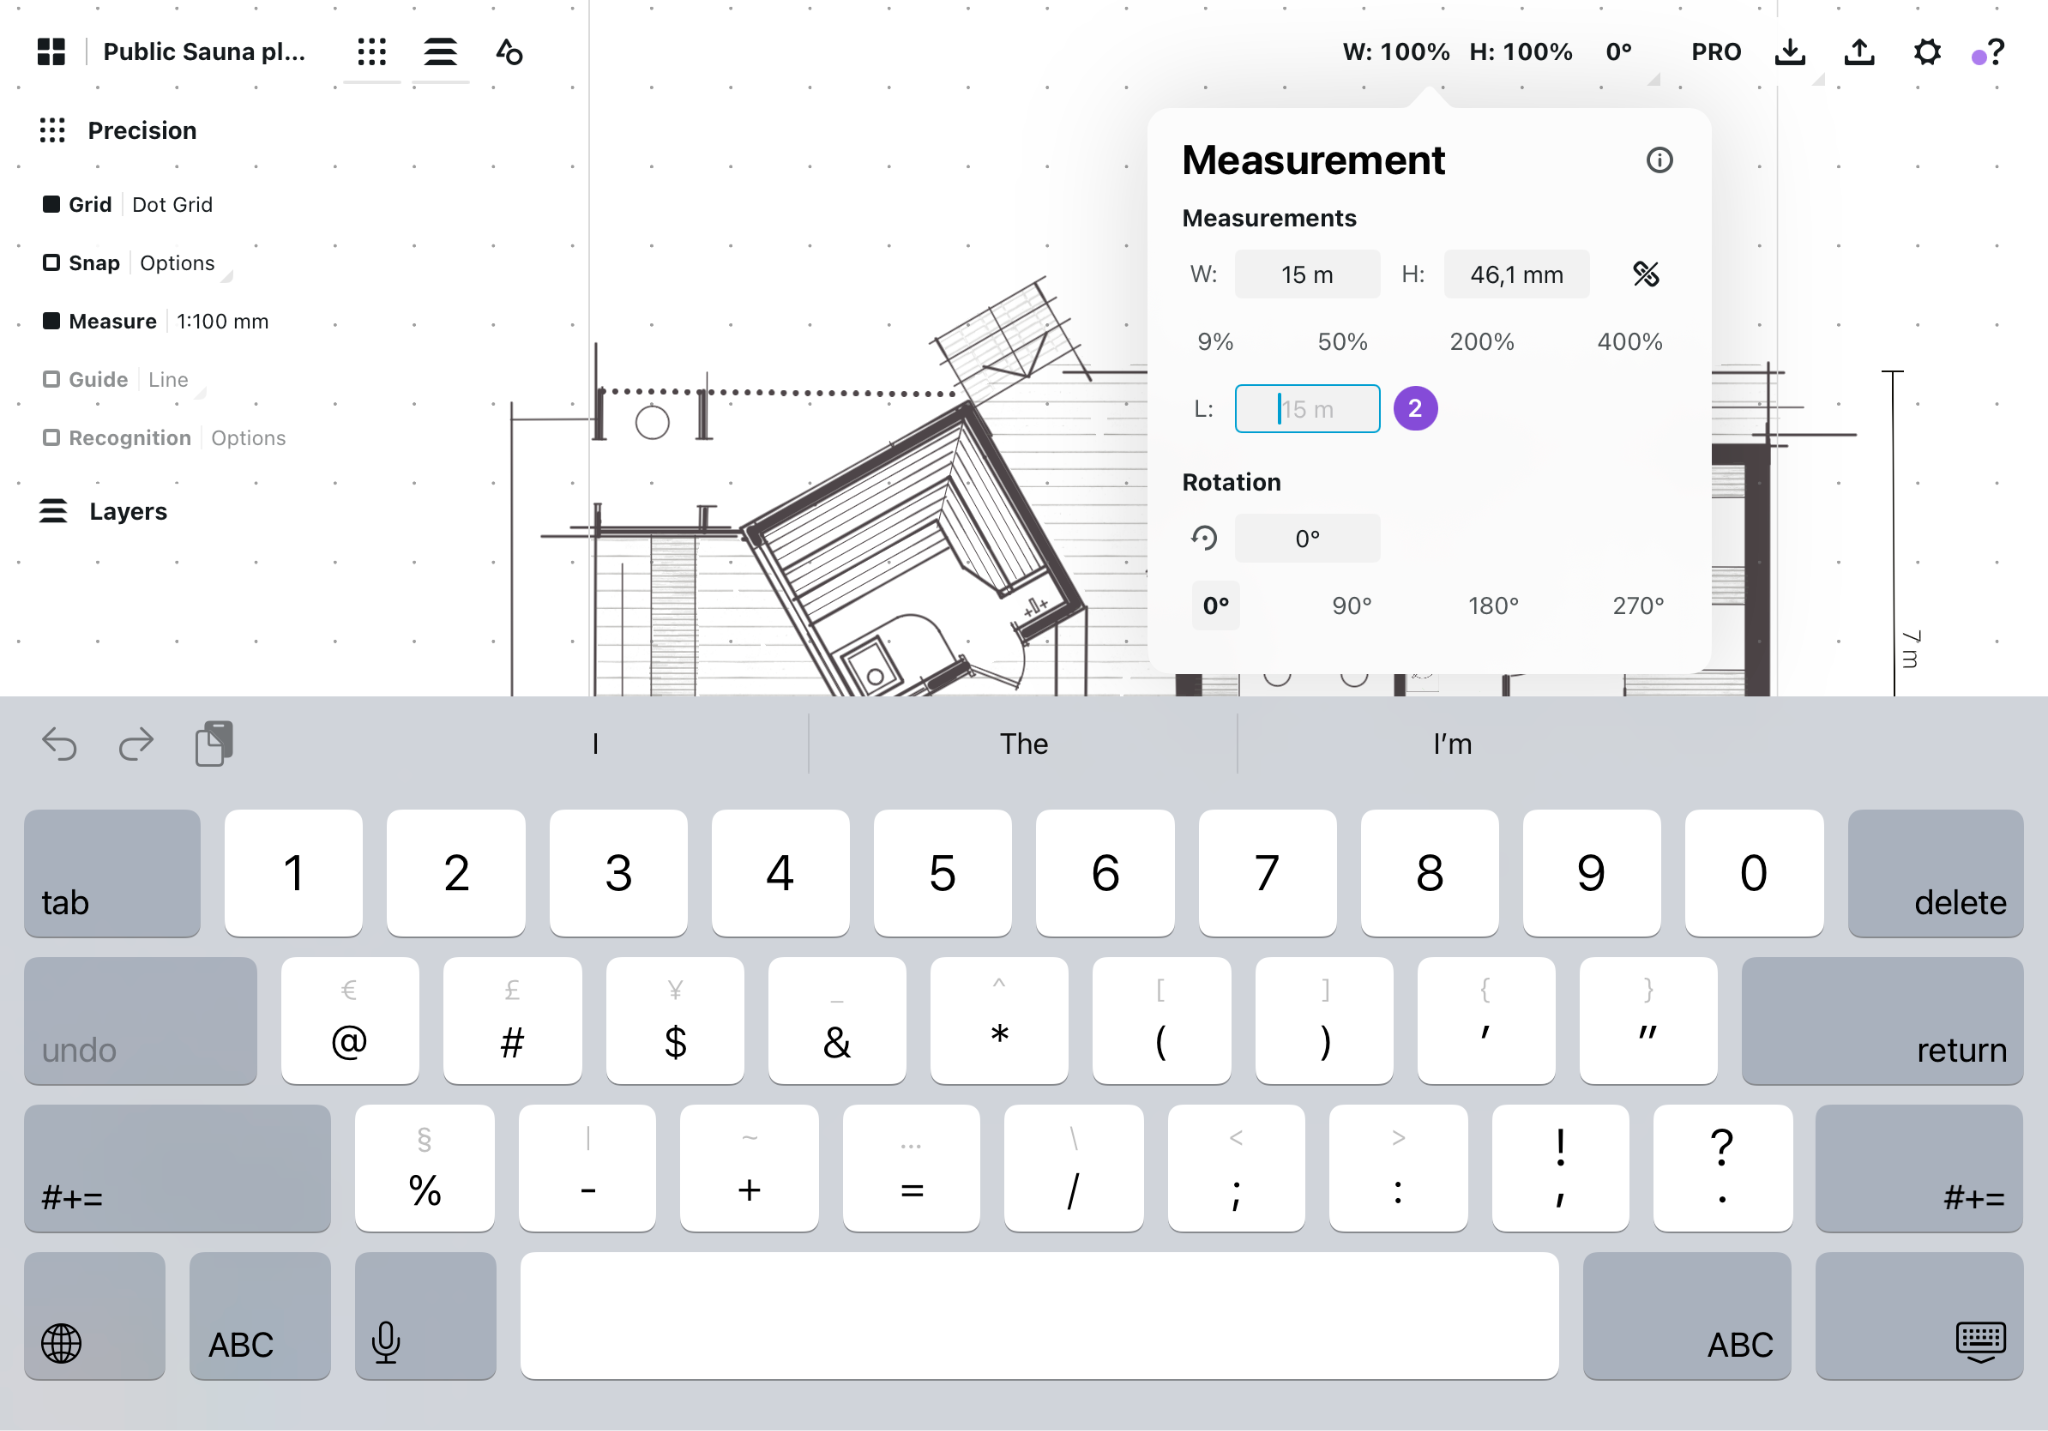Open the shapes library icon

pos(509,52)
